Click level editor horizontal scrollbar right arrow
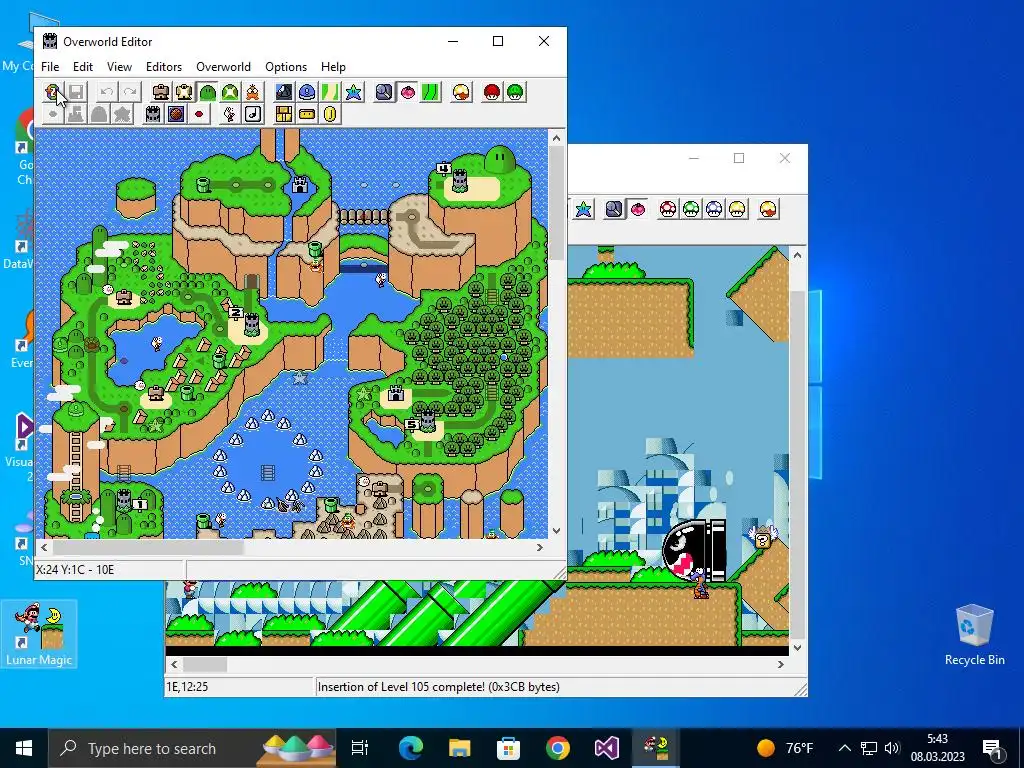 coord(780,664)
